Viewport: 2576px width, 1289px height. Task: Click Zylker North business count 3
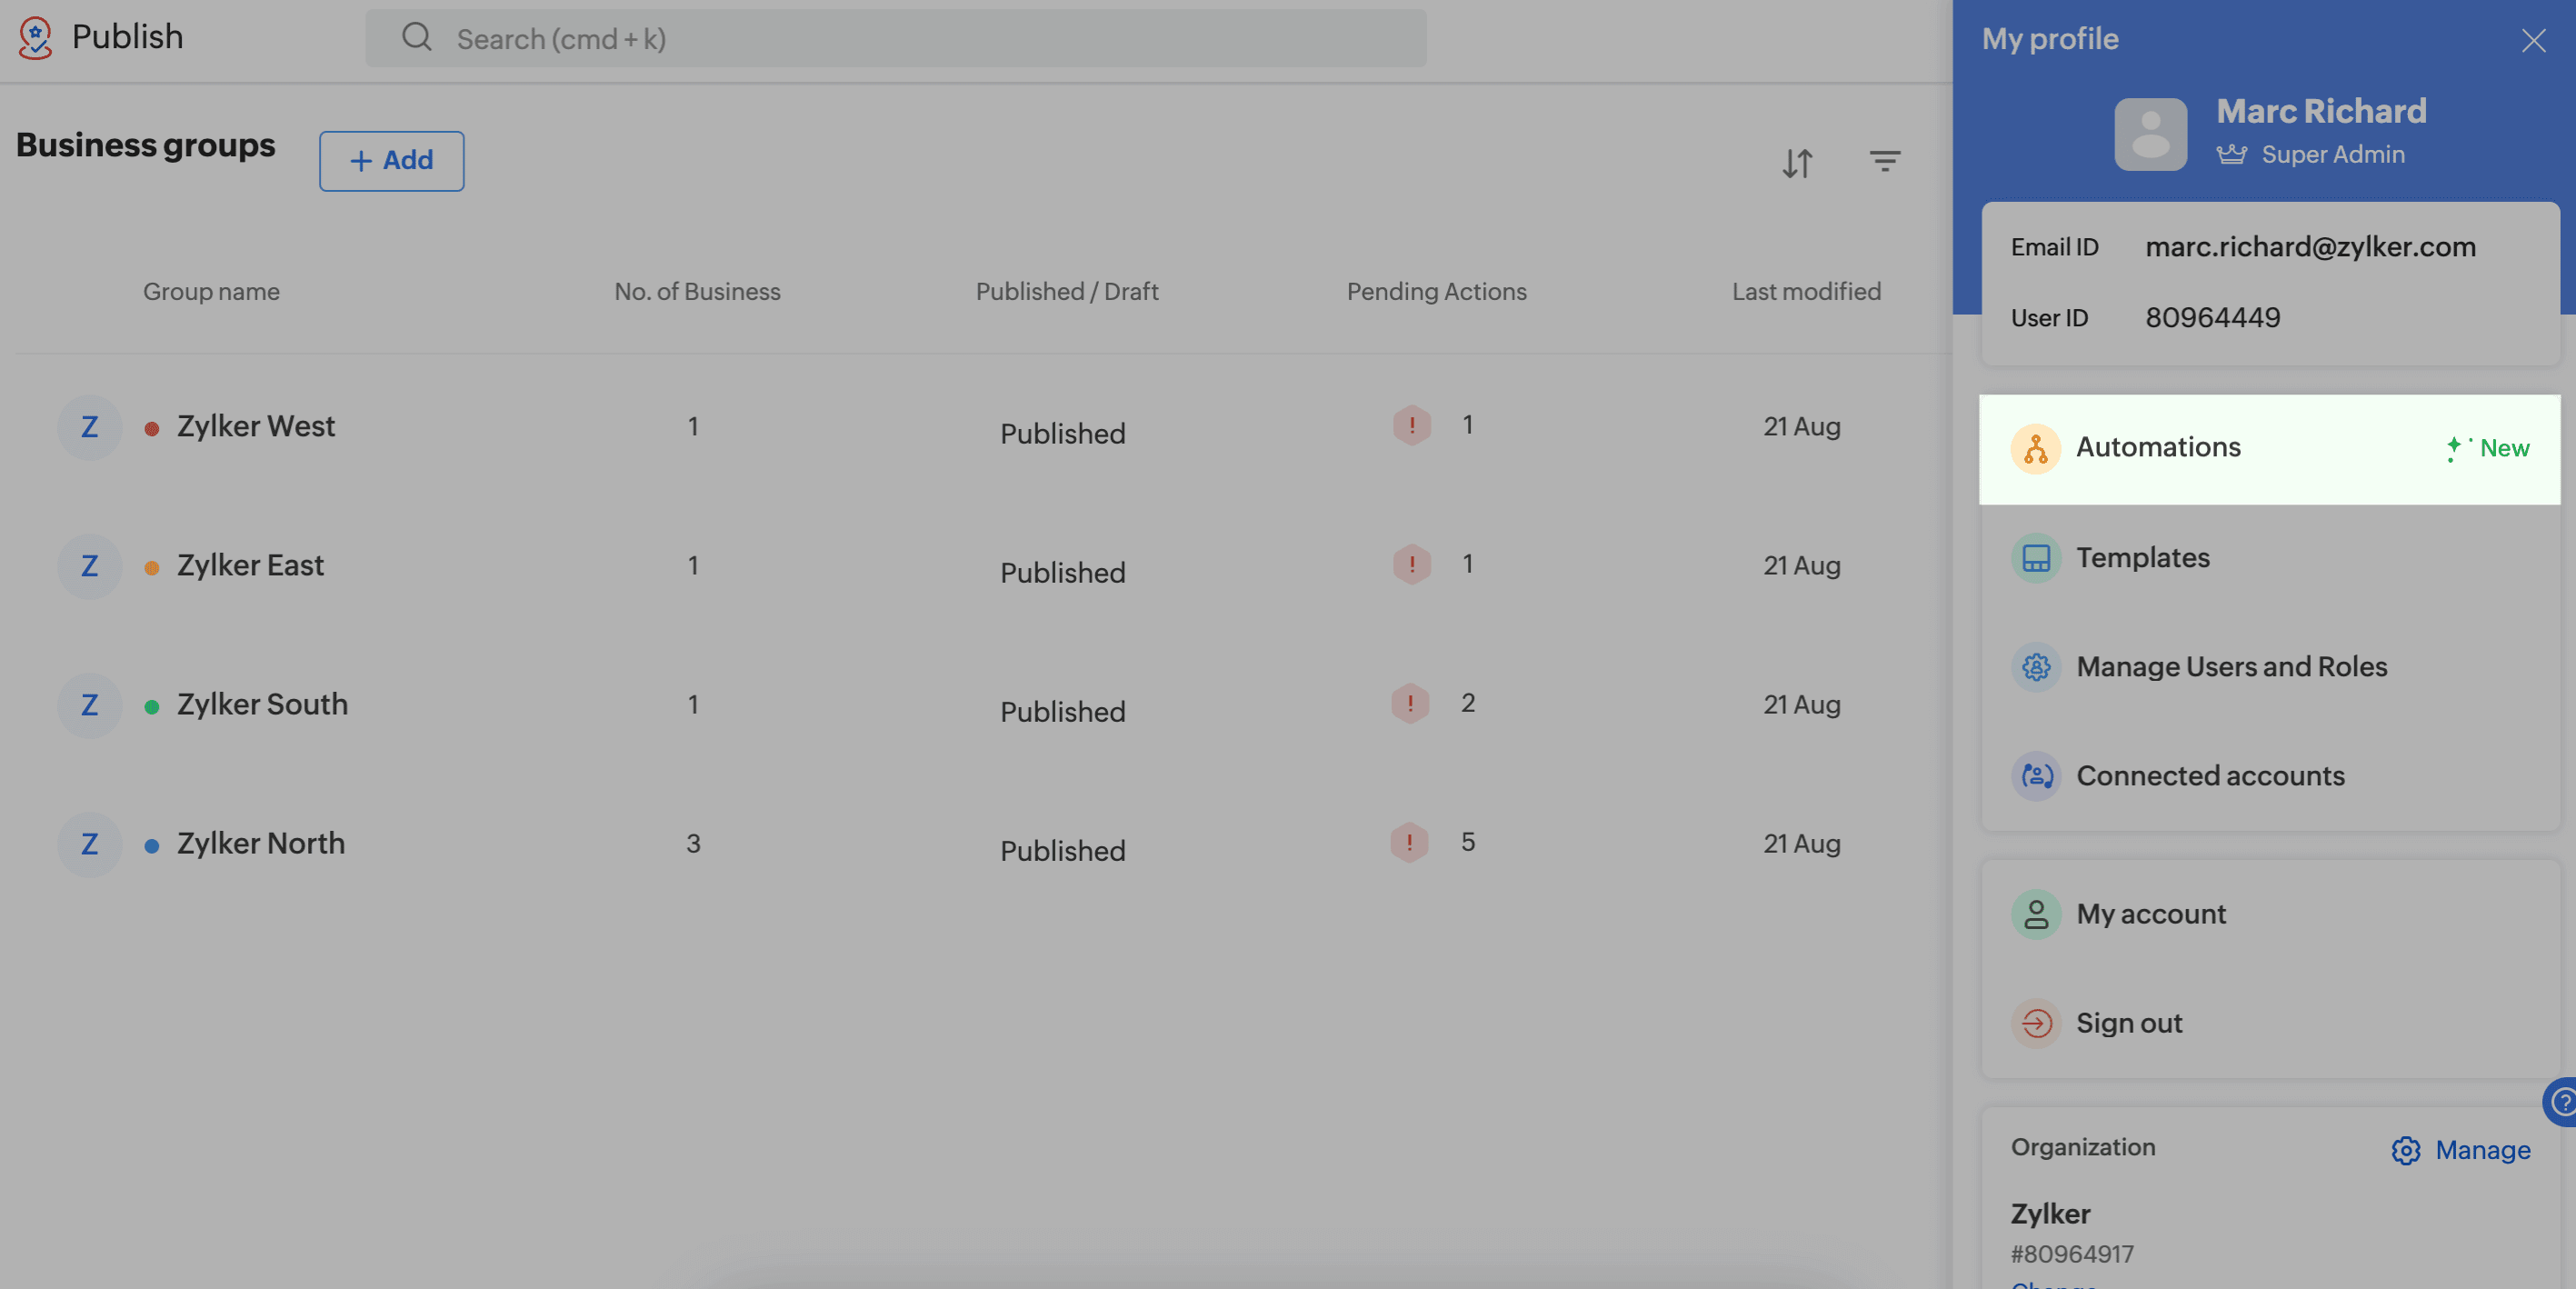pos(693,844)
